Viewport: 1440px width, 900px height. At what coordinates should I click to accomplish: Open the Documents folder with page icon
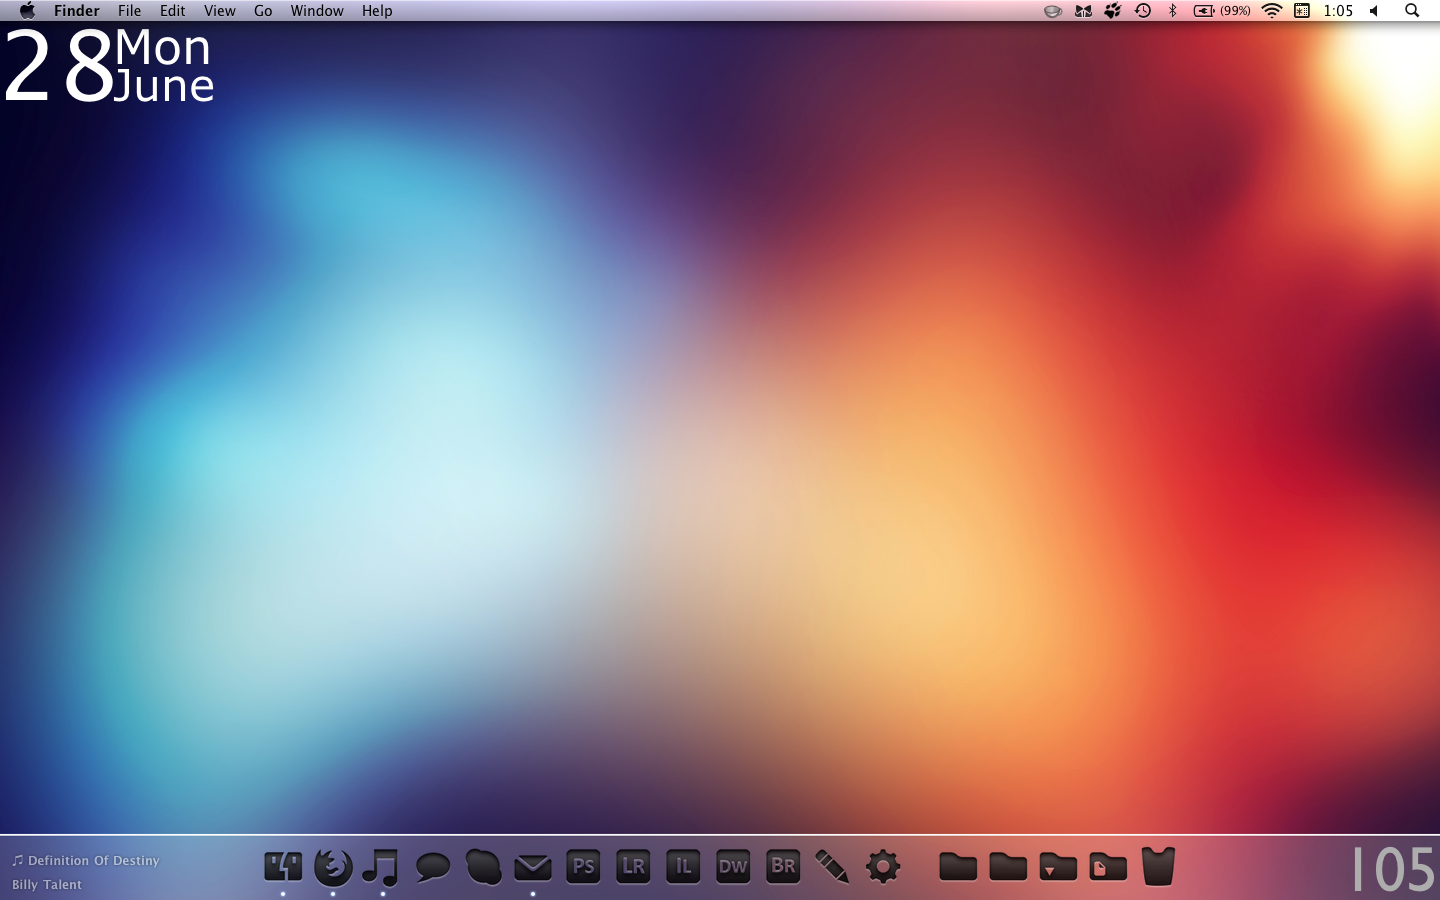point(1108,866)
